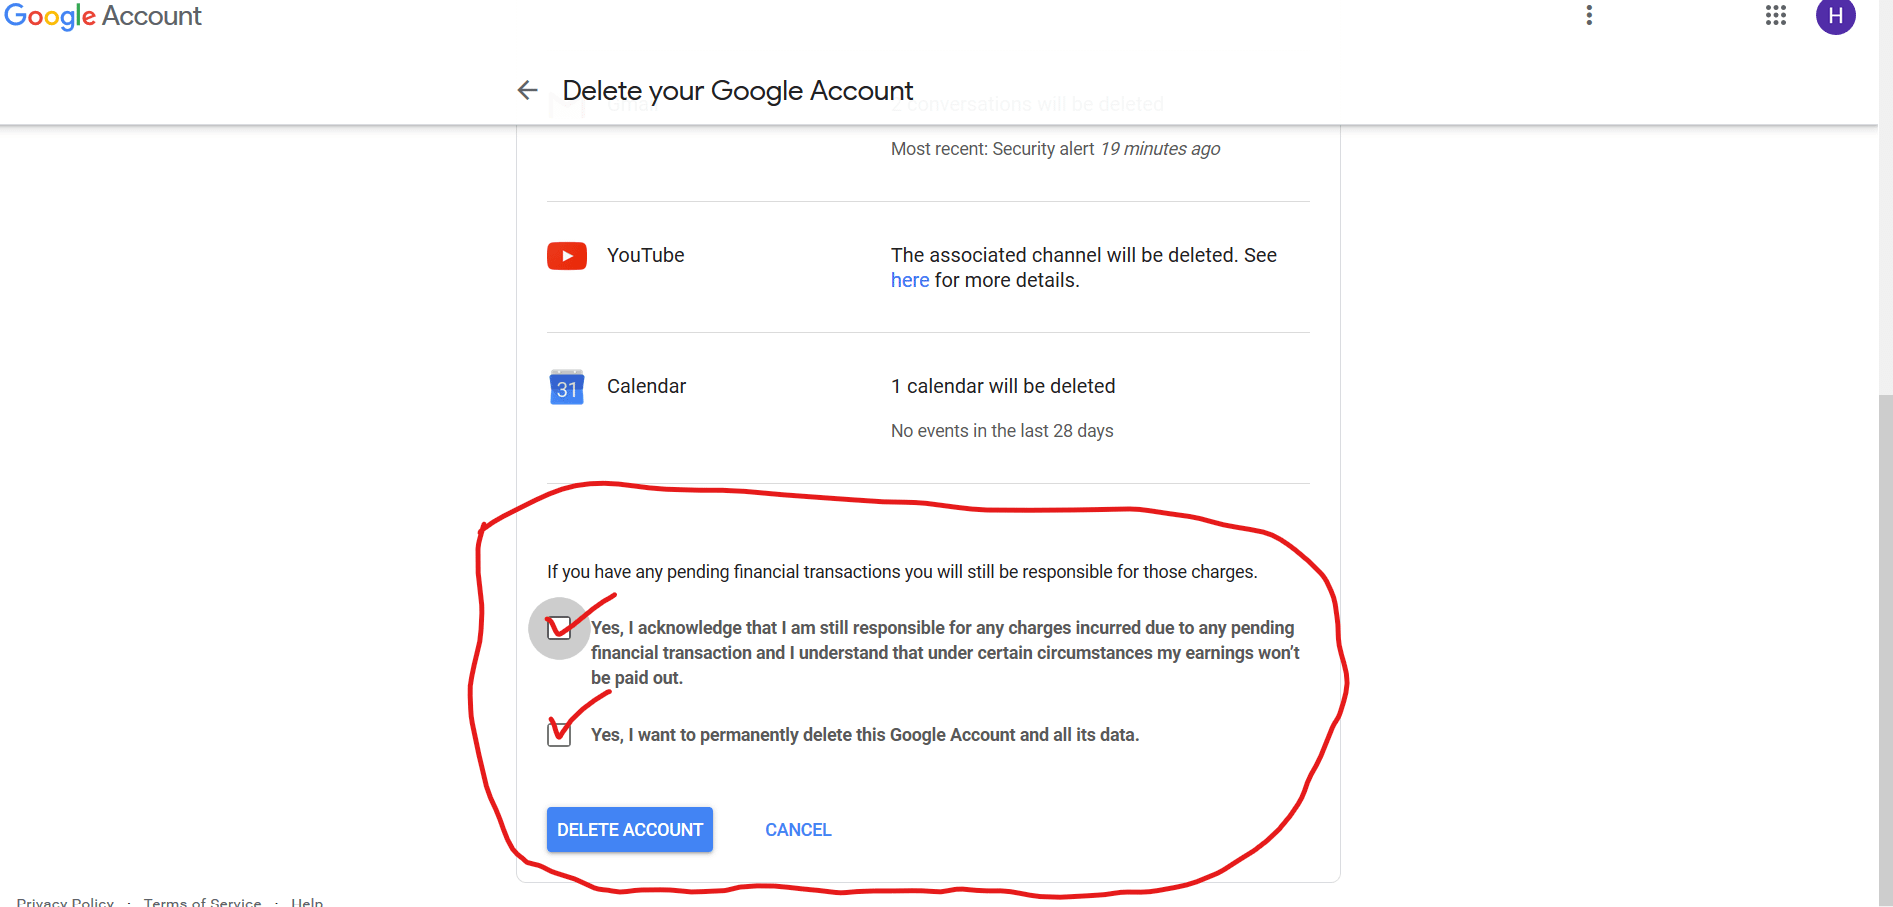Image resolution: width=1893 pixels, height=907 pixels.
Task: Click the Google Account logo
Action: (103, 16)
